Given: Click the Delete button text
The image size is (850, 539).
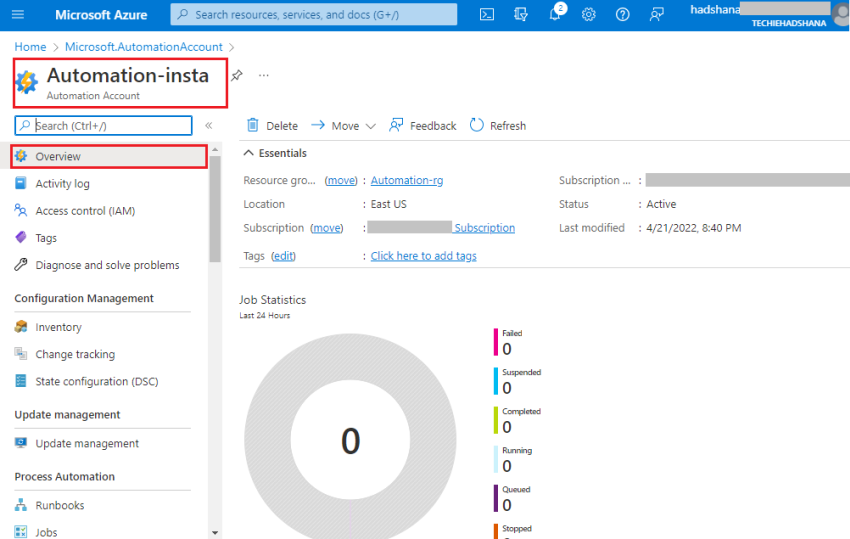Looking at the screenshot, I should [282, 126].
